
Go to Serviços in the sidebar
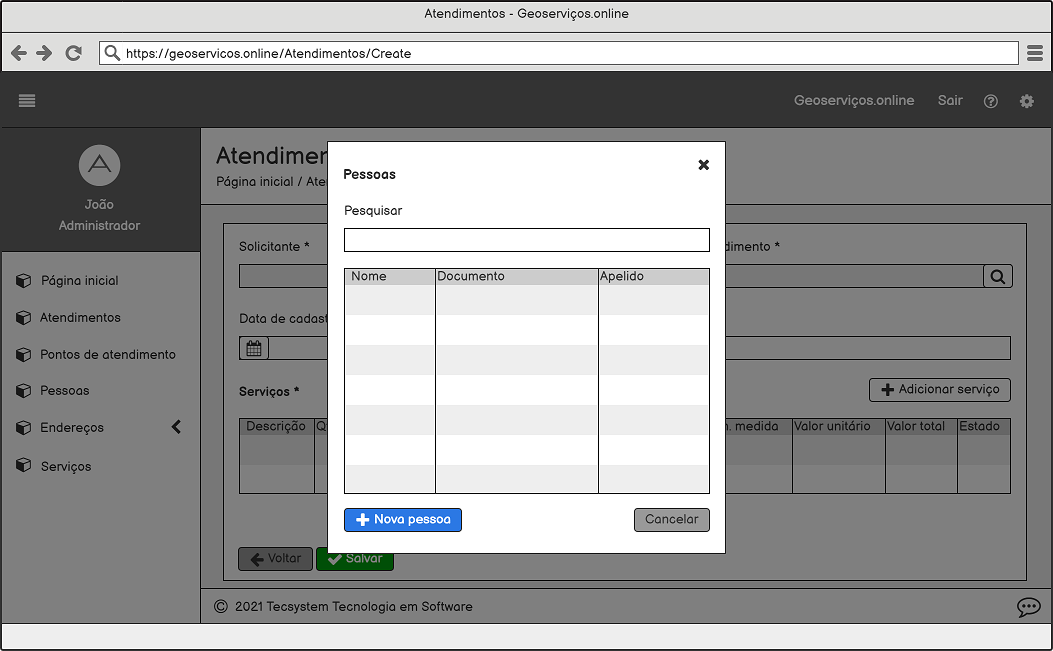click(x=65, y=466)
